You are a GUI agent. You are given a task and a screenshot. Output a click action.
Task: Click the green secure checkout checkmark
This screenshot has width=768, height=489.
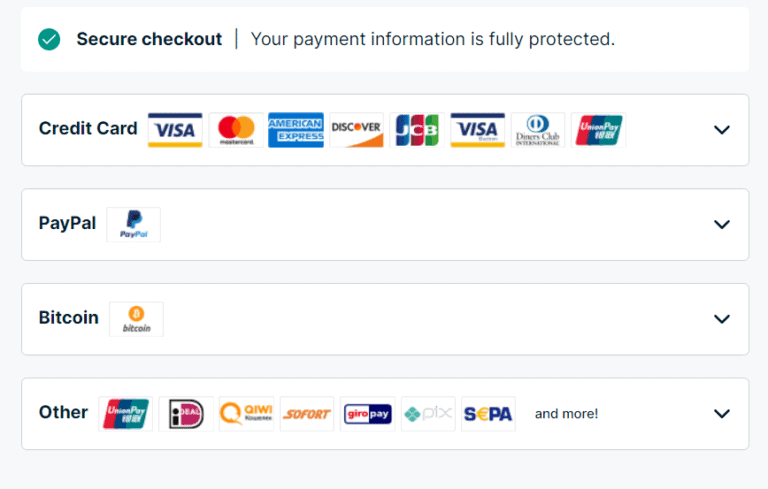click(49, 40)
